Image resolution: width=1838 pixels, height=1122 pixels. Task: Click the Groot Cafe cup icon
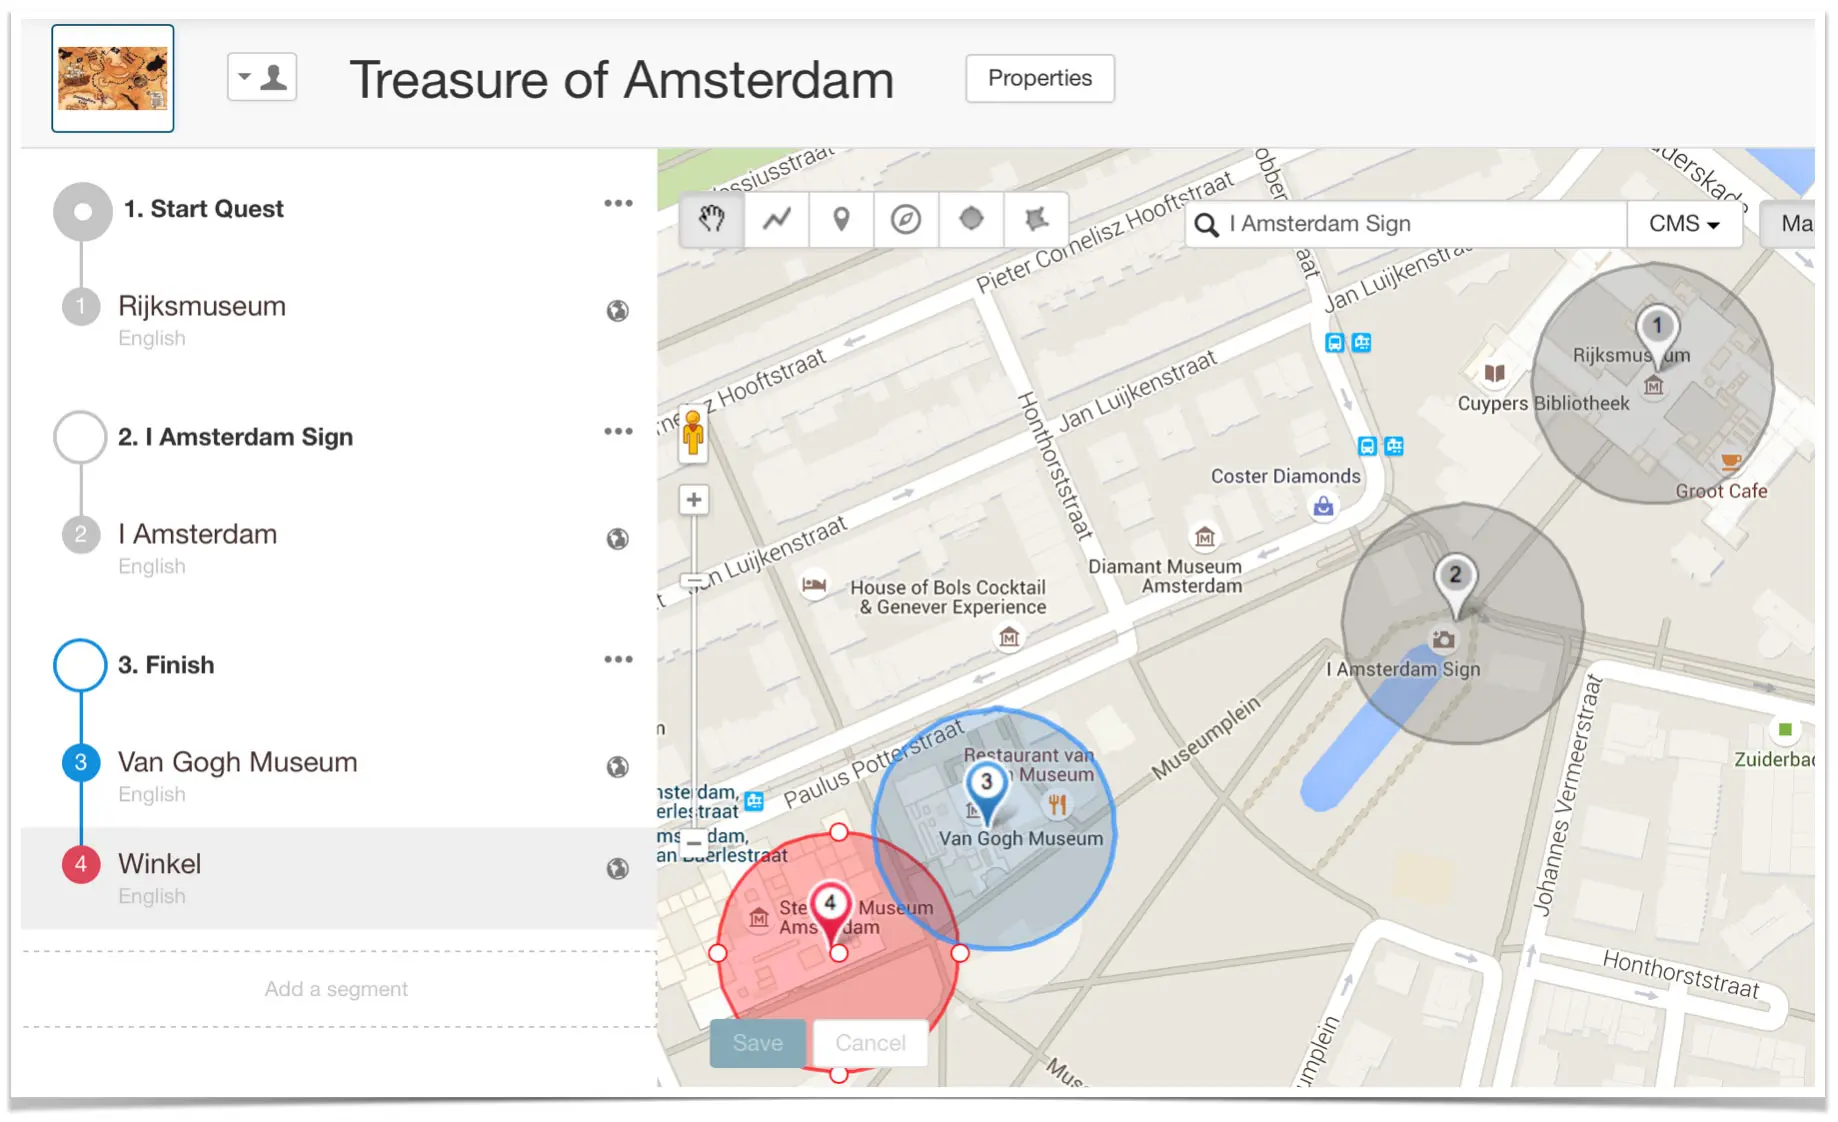tap(1730, 463)
